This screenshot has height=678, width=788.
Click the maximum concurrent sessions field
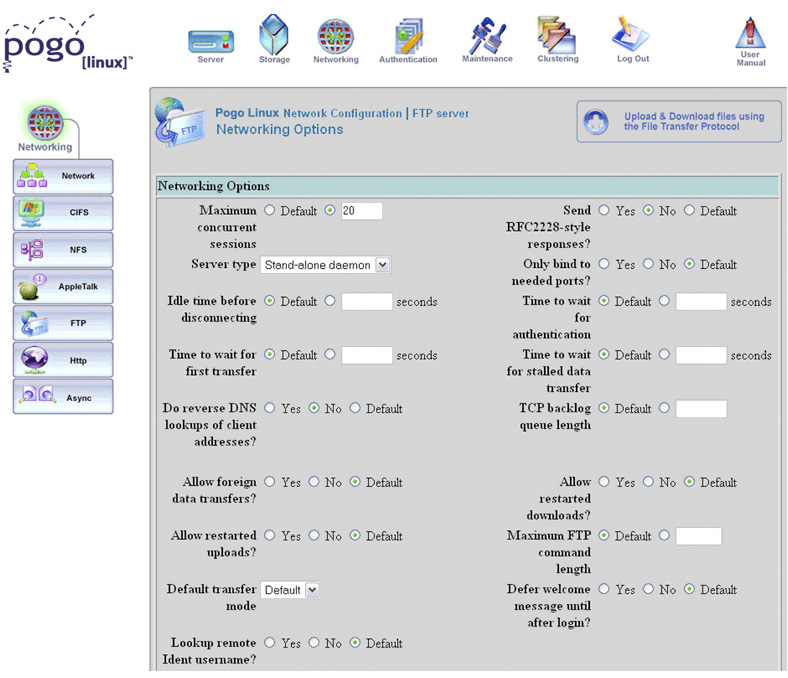pos(361,211)
